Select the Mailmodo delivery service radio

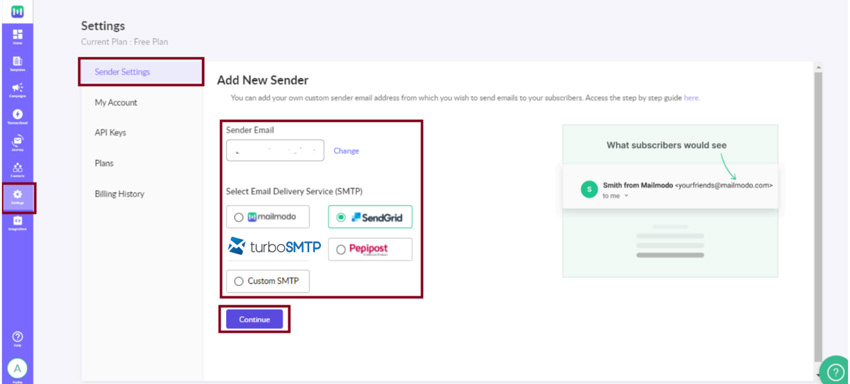click(239, 217)
